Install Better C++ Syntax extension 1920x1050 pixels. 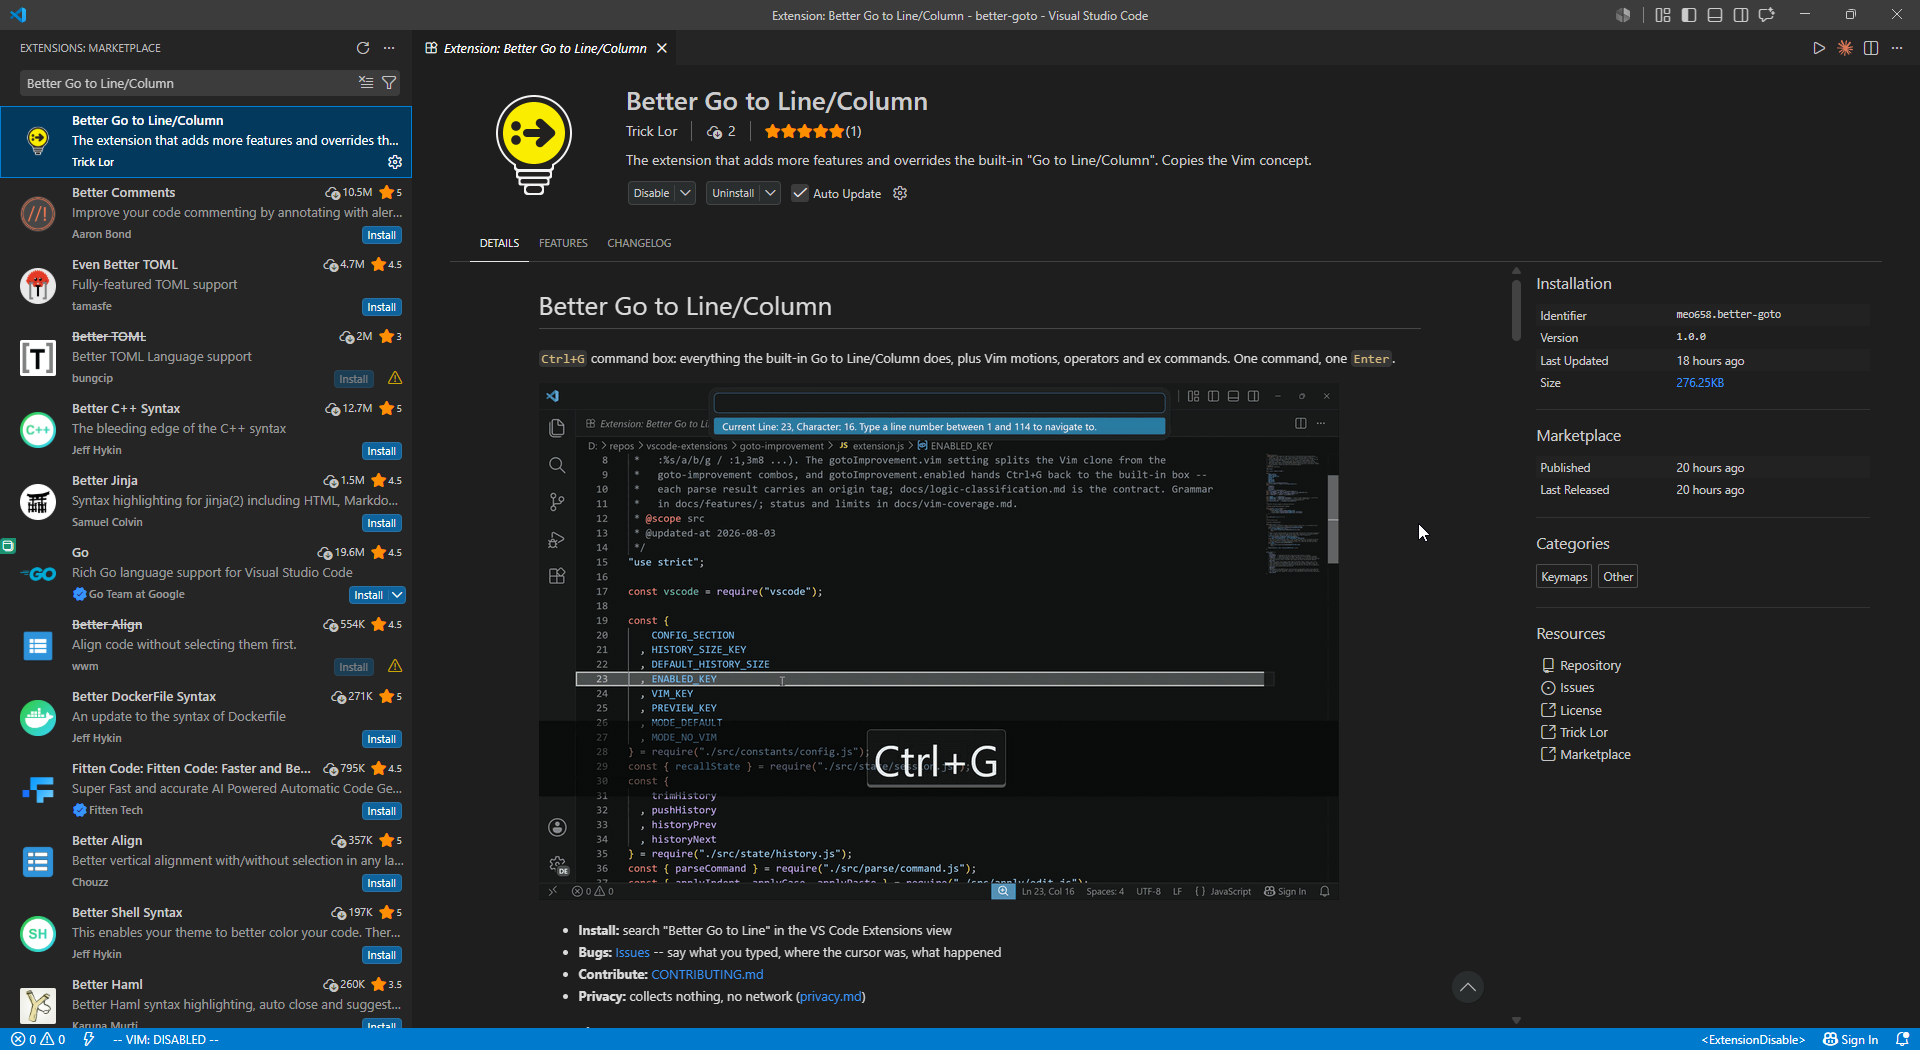(x=381, y=451)
